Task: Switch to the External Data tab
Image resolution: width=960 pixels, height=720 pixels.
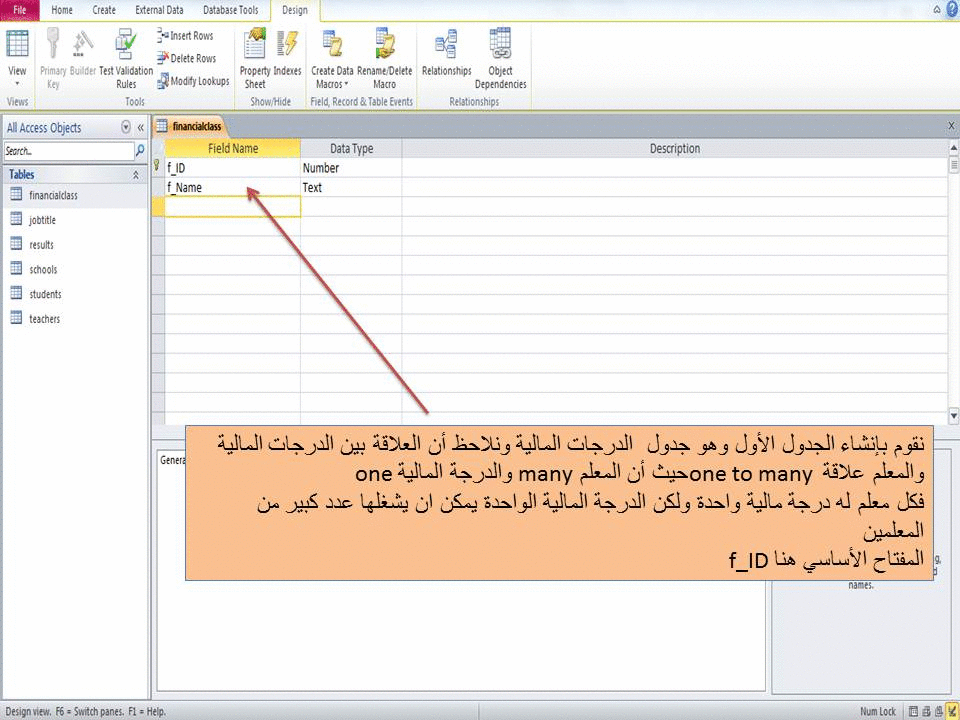Action: [159, 10]
